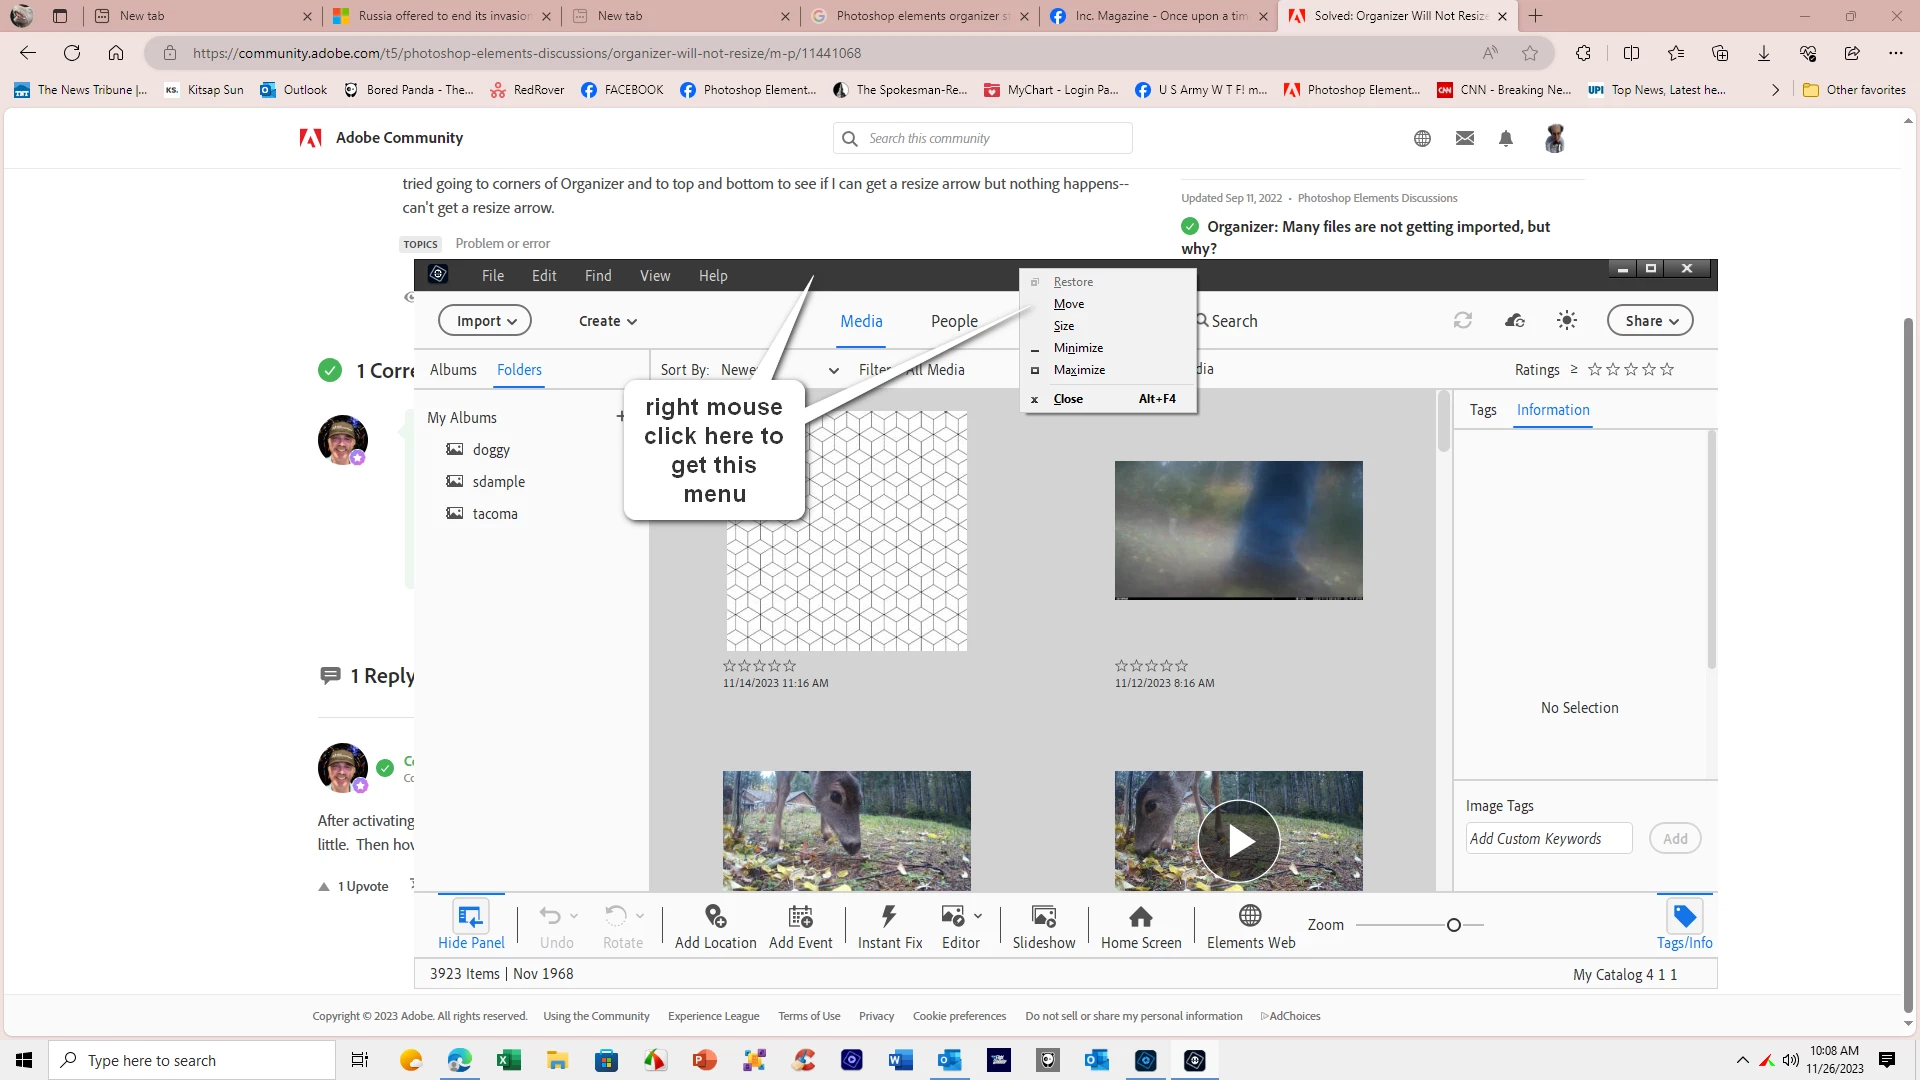Play the deer video thumbnail
Screen dimensions: 1920x1080
(1239, 841)
